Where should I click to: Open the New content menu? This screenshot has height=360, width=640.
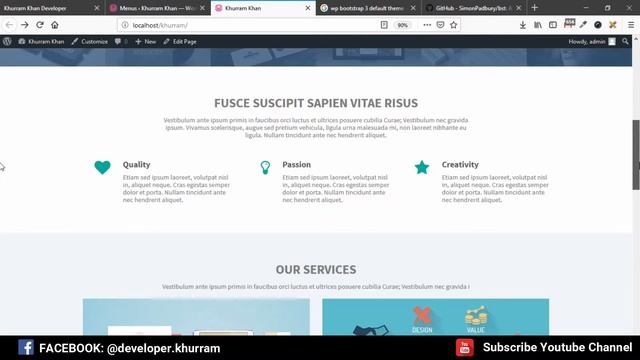145,42
